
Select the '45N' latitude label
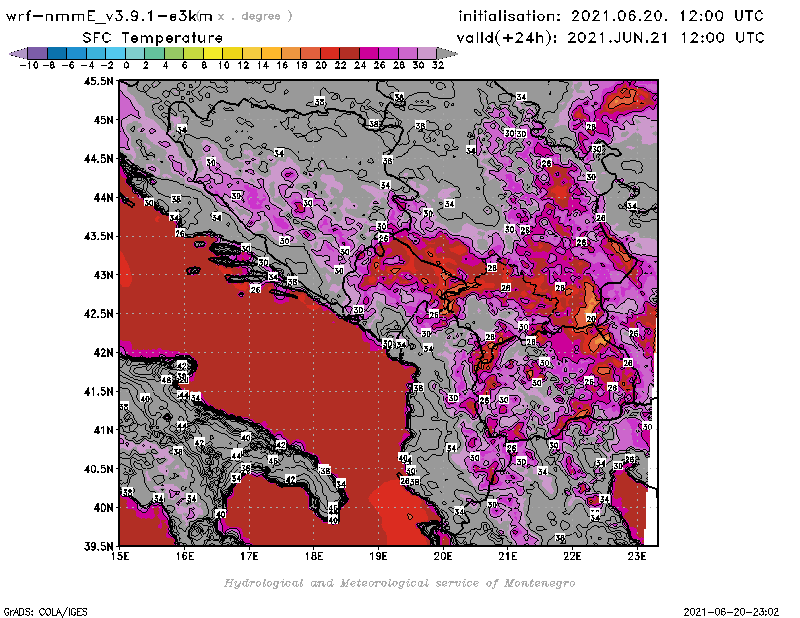[x=103, y=119]
